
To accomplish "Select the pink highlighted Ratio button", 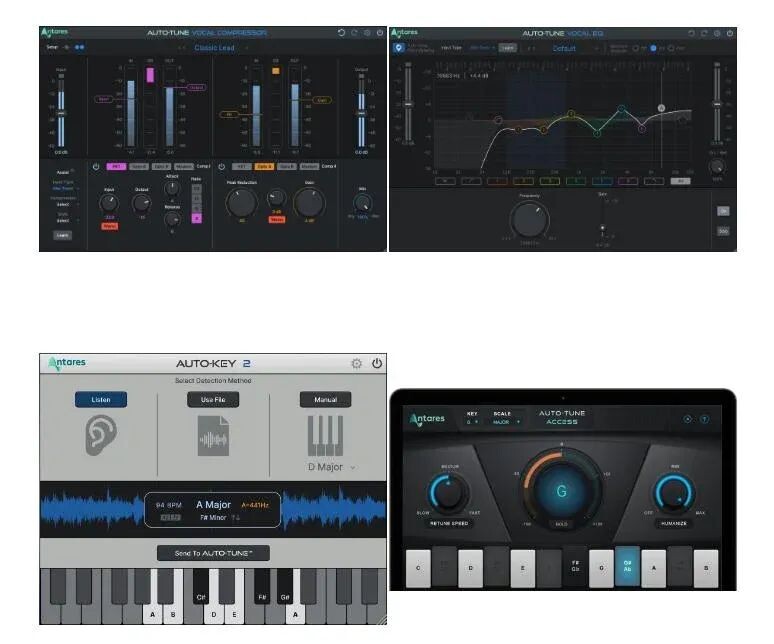I will tap(196, 218).
